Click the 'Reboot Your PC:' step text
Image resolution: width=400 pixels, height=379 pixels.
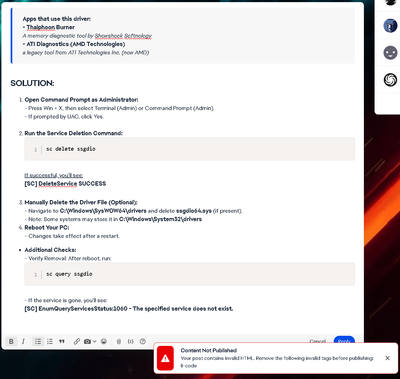coord(47,228)
